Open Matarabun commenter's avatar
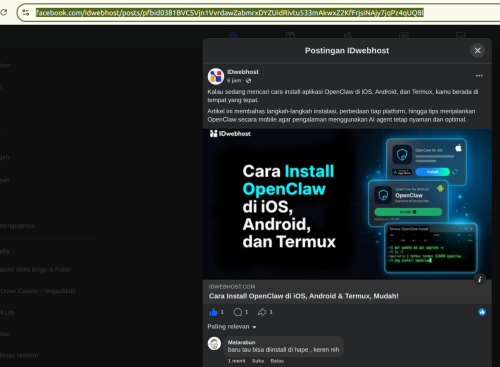Viewport: 500px width, 367px height. pyautogui.click(x=214, y=343)
